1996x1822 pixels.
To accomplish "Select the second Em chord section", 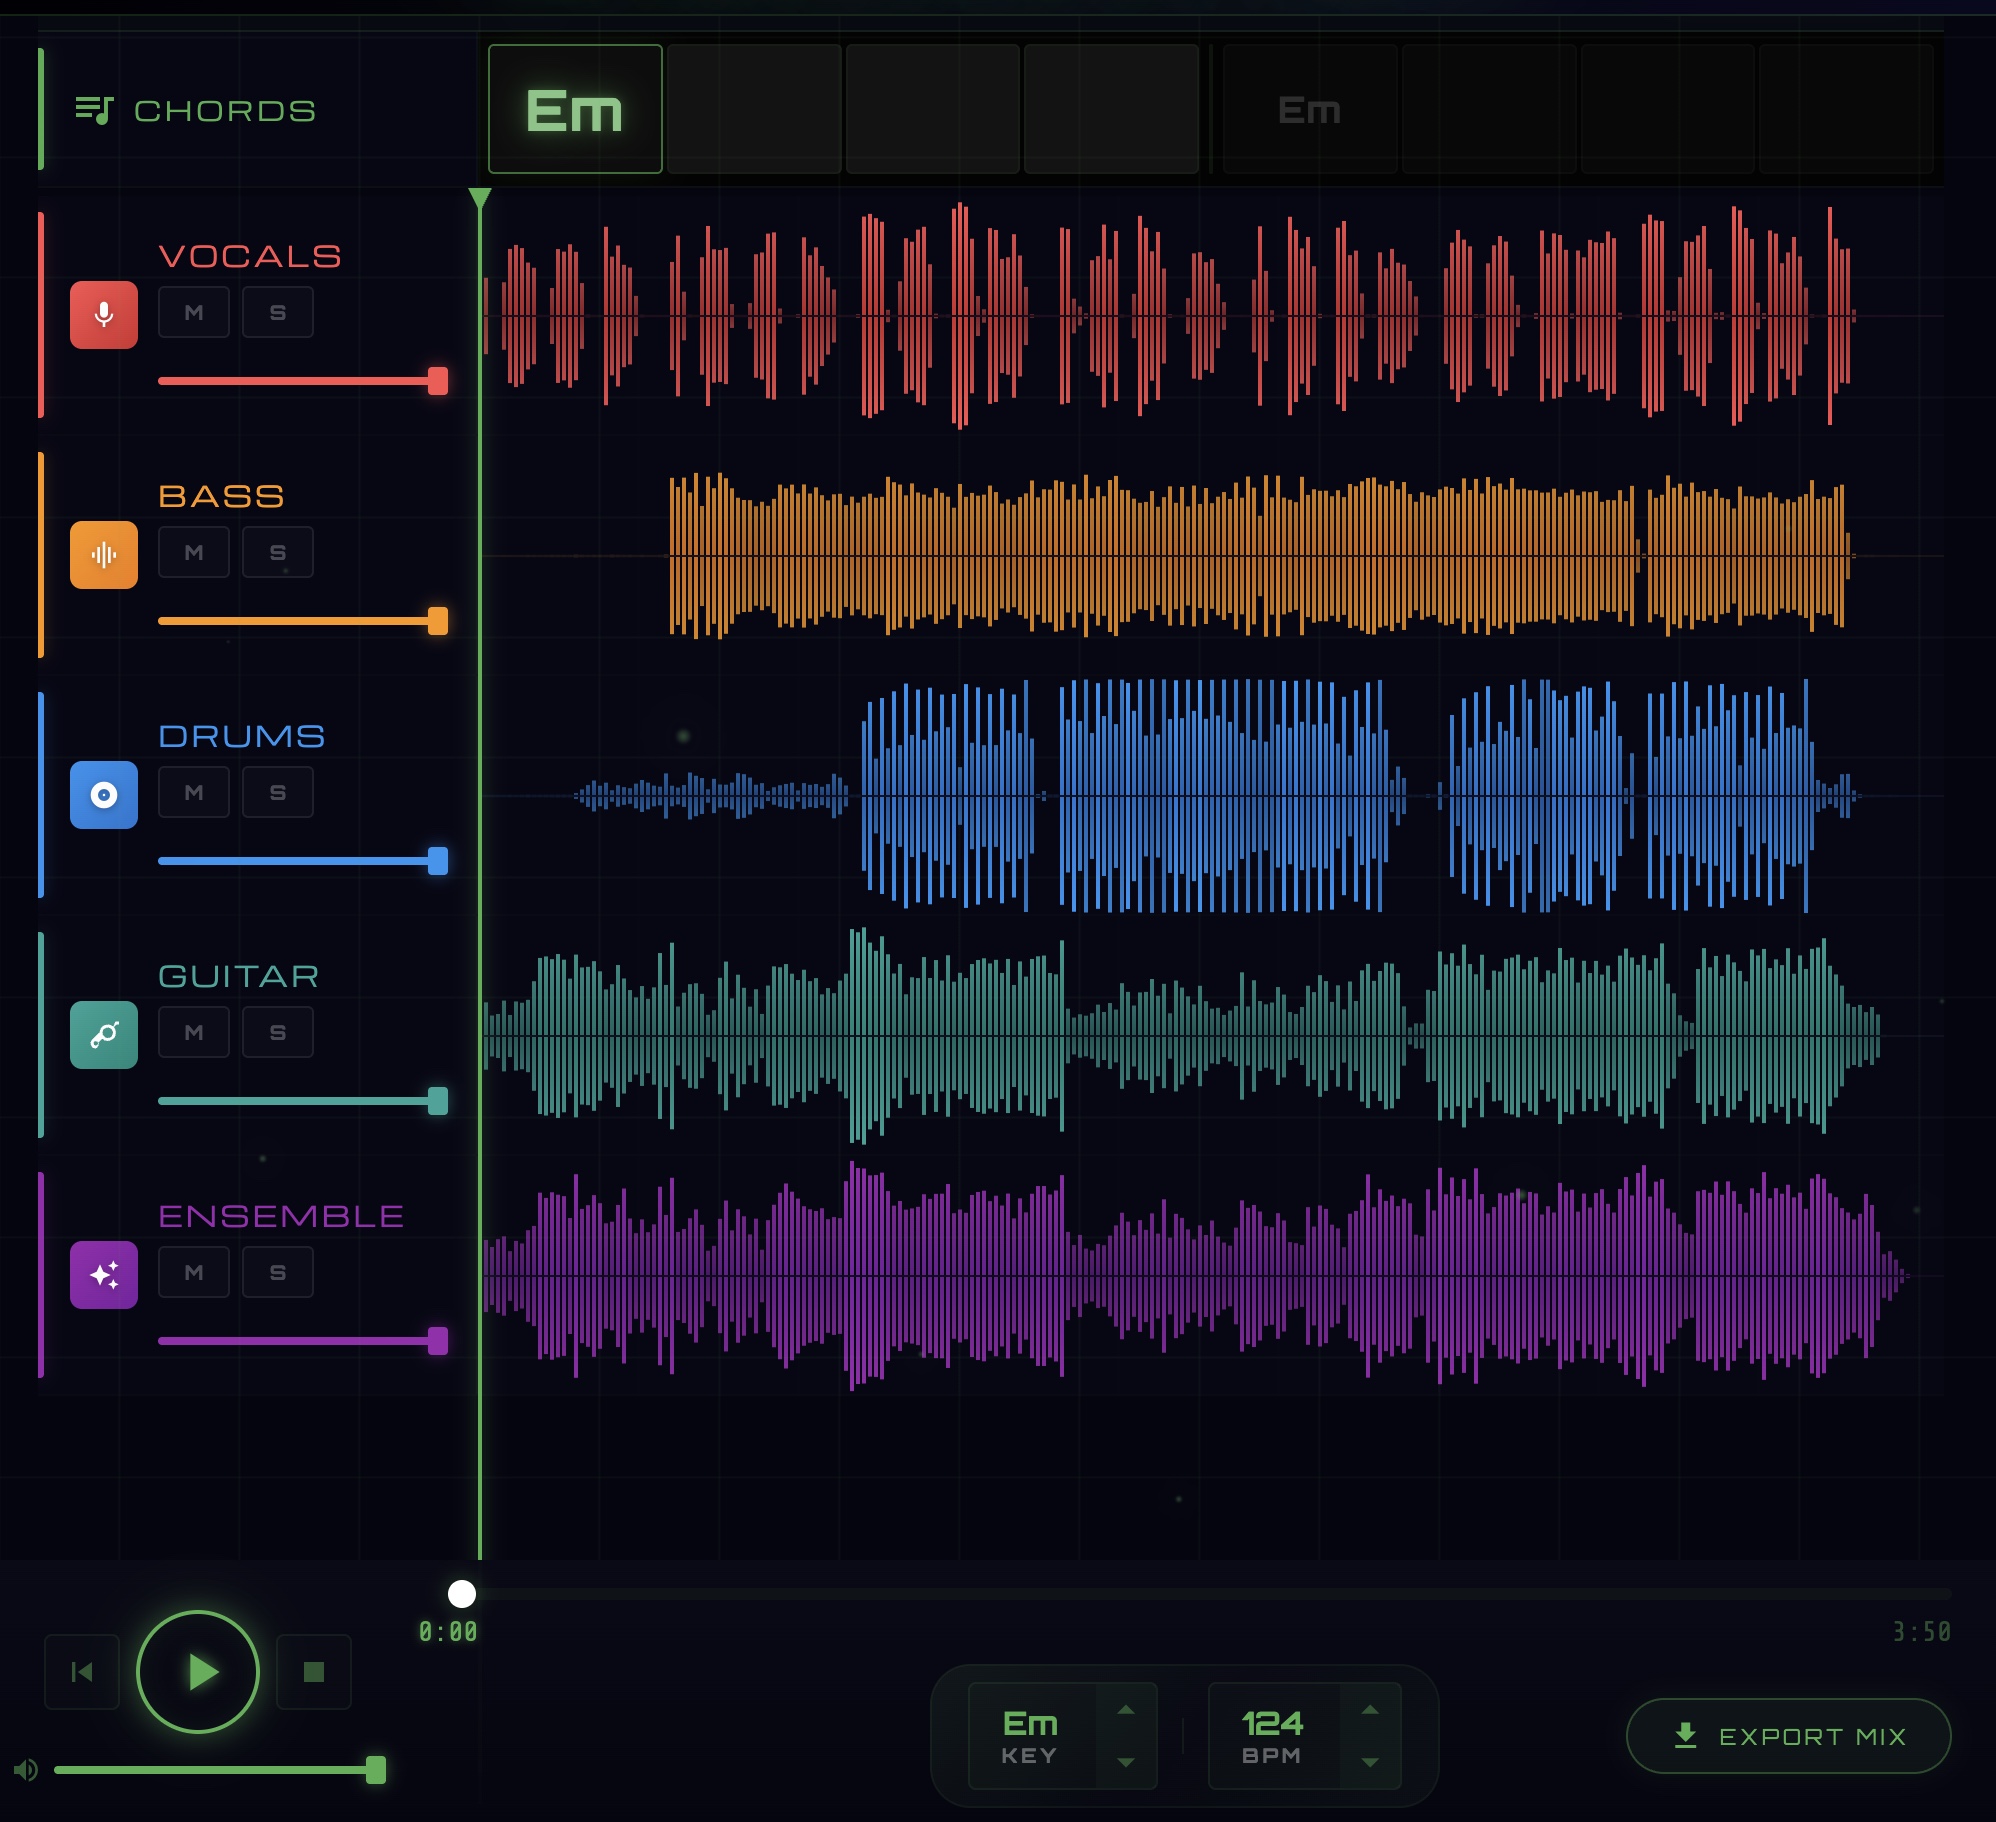I will [x=1308, y=110].
